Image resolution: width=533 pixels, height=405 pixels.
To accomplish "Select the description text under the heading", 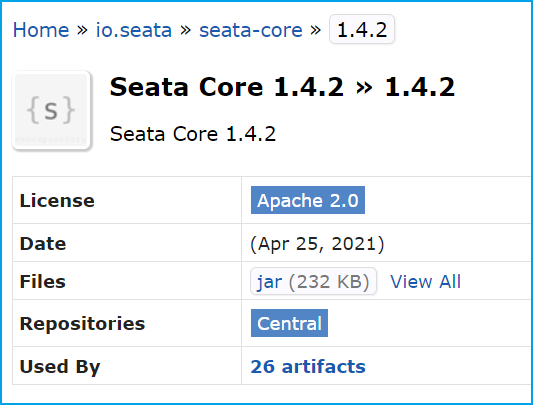I will [193, 134].
